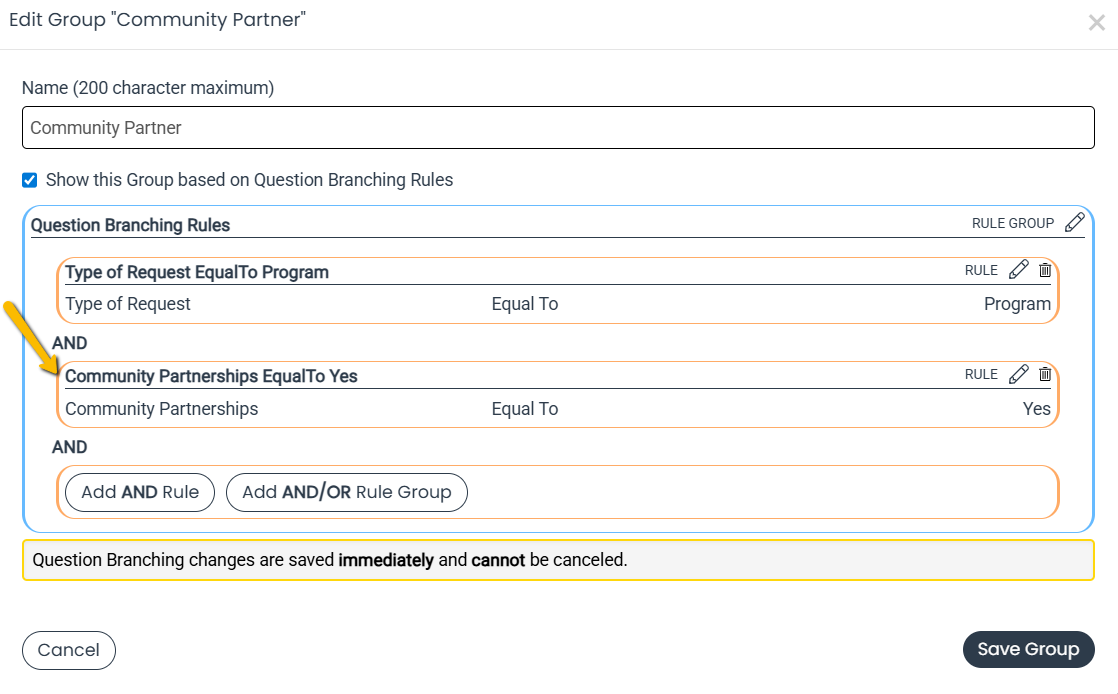The height and width of the screenshot is (694, 1118).
Task: Add AND Rule button
Action: 140,492
